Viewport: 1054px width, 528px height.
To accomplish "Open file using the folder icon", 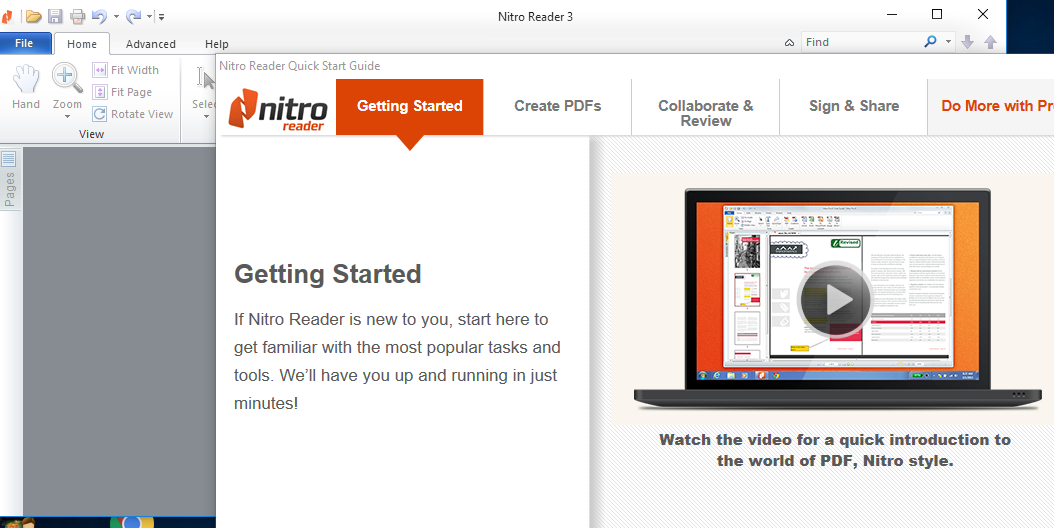I will click(x=34, y=16).
